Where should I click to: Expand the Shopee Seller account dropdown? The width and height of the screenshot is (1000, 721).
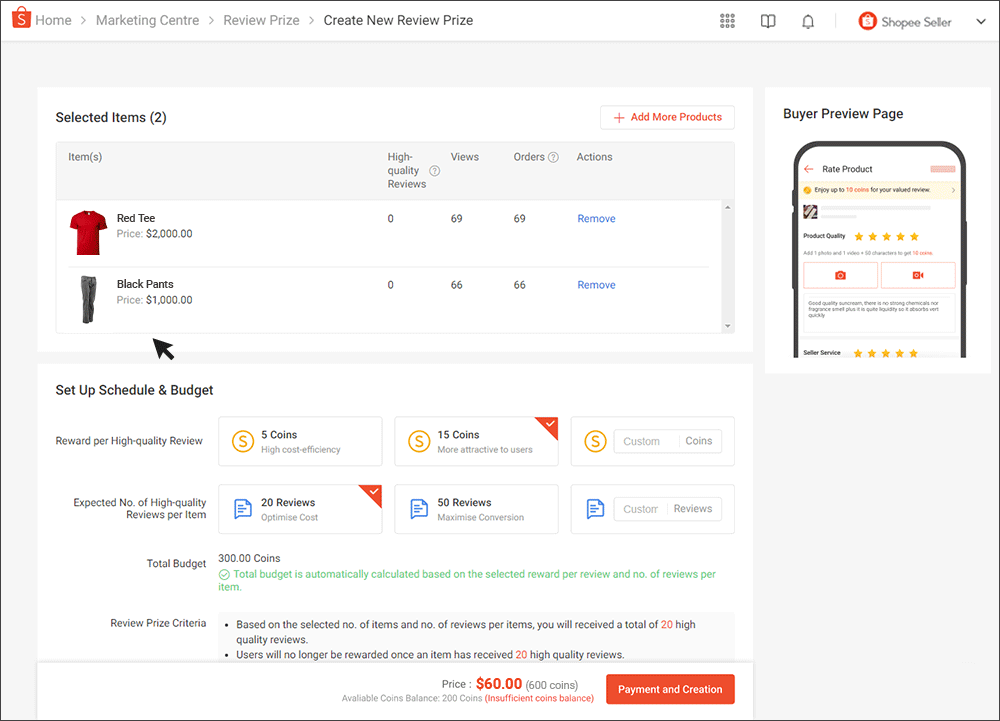(981, 20)
